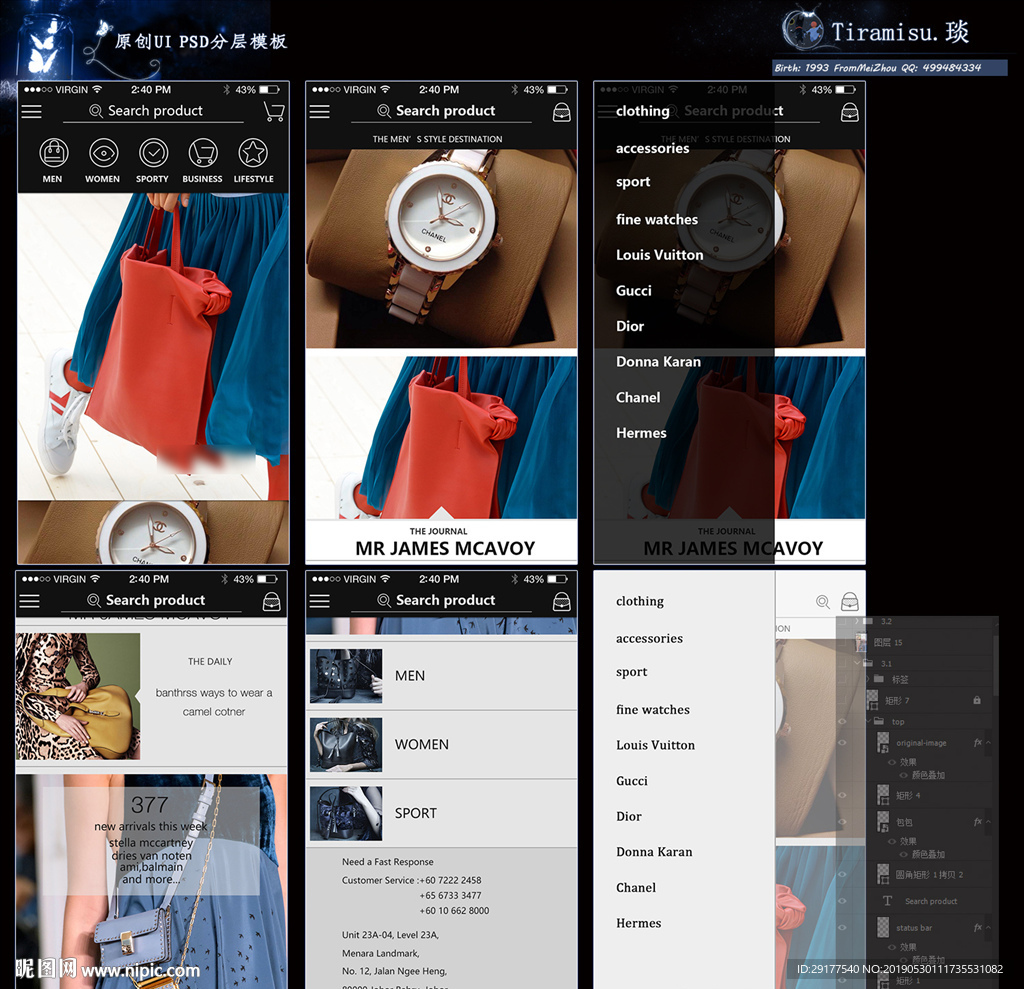
Task: Select accessories in the dark menu
Action: 652,148
